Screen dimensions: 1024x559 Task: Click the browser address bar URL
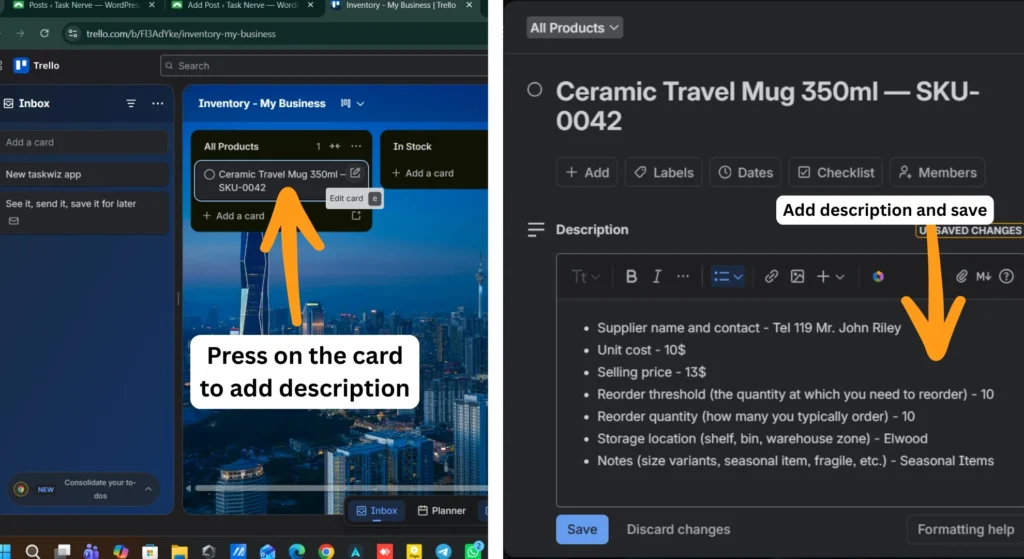tap(181, 33)
